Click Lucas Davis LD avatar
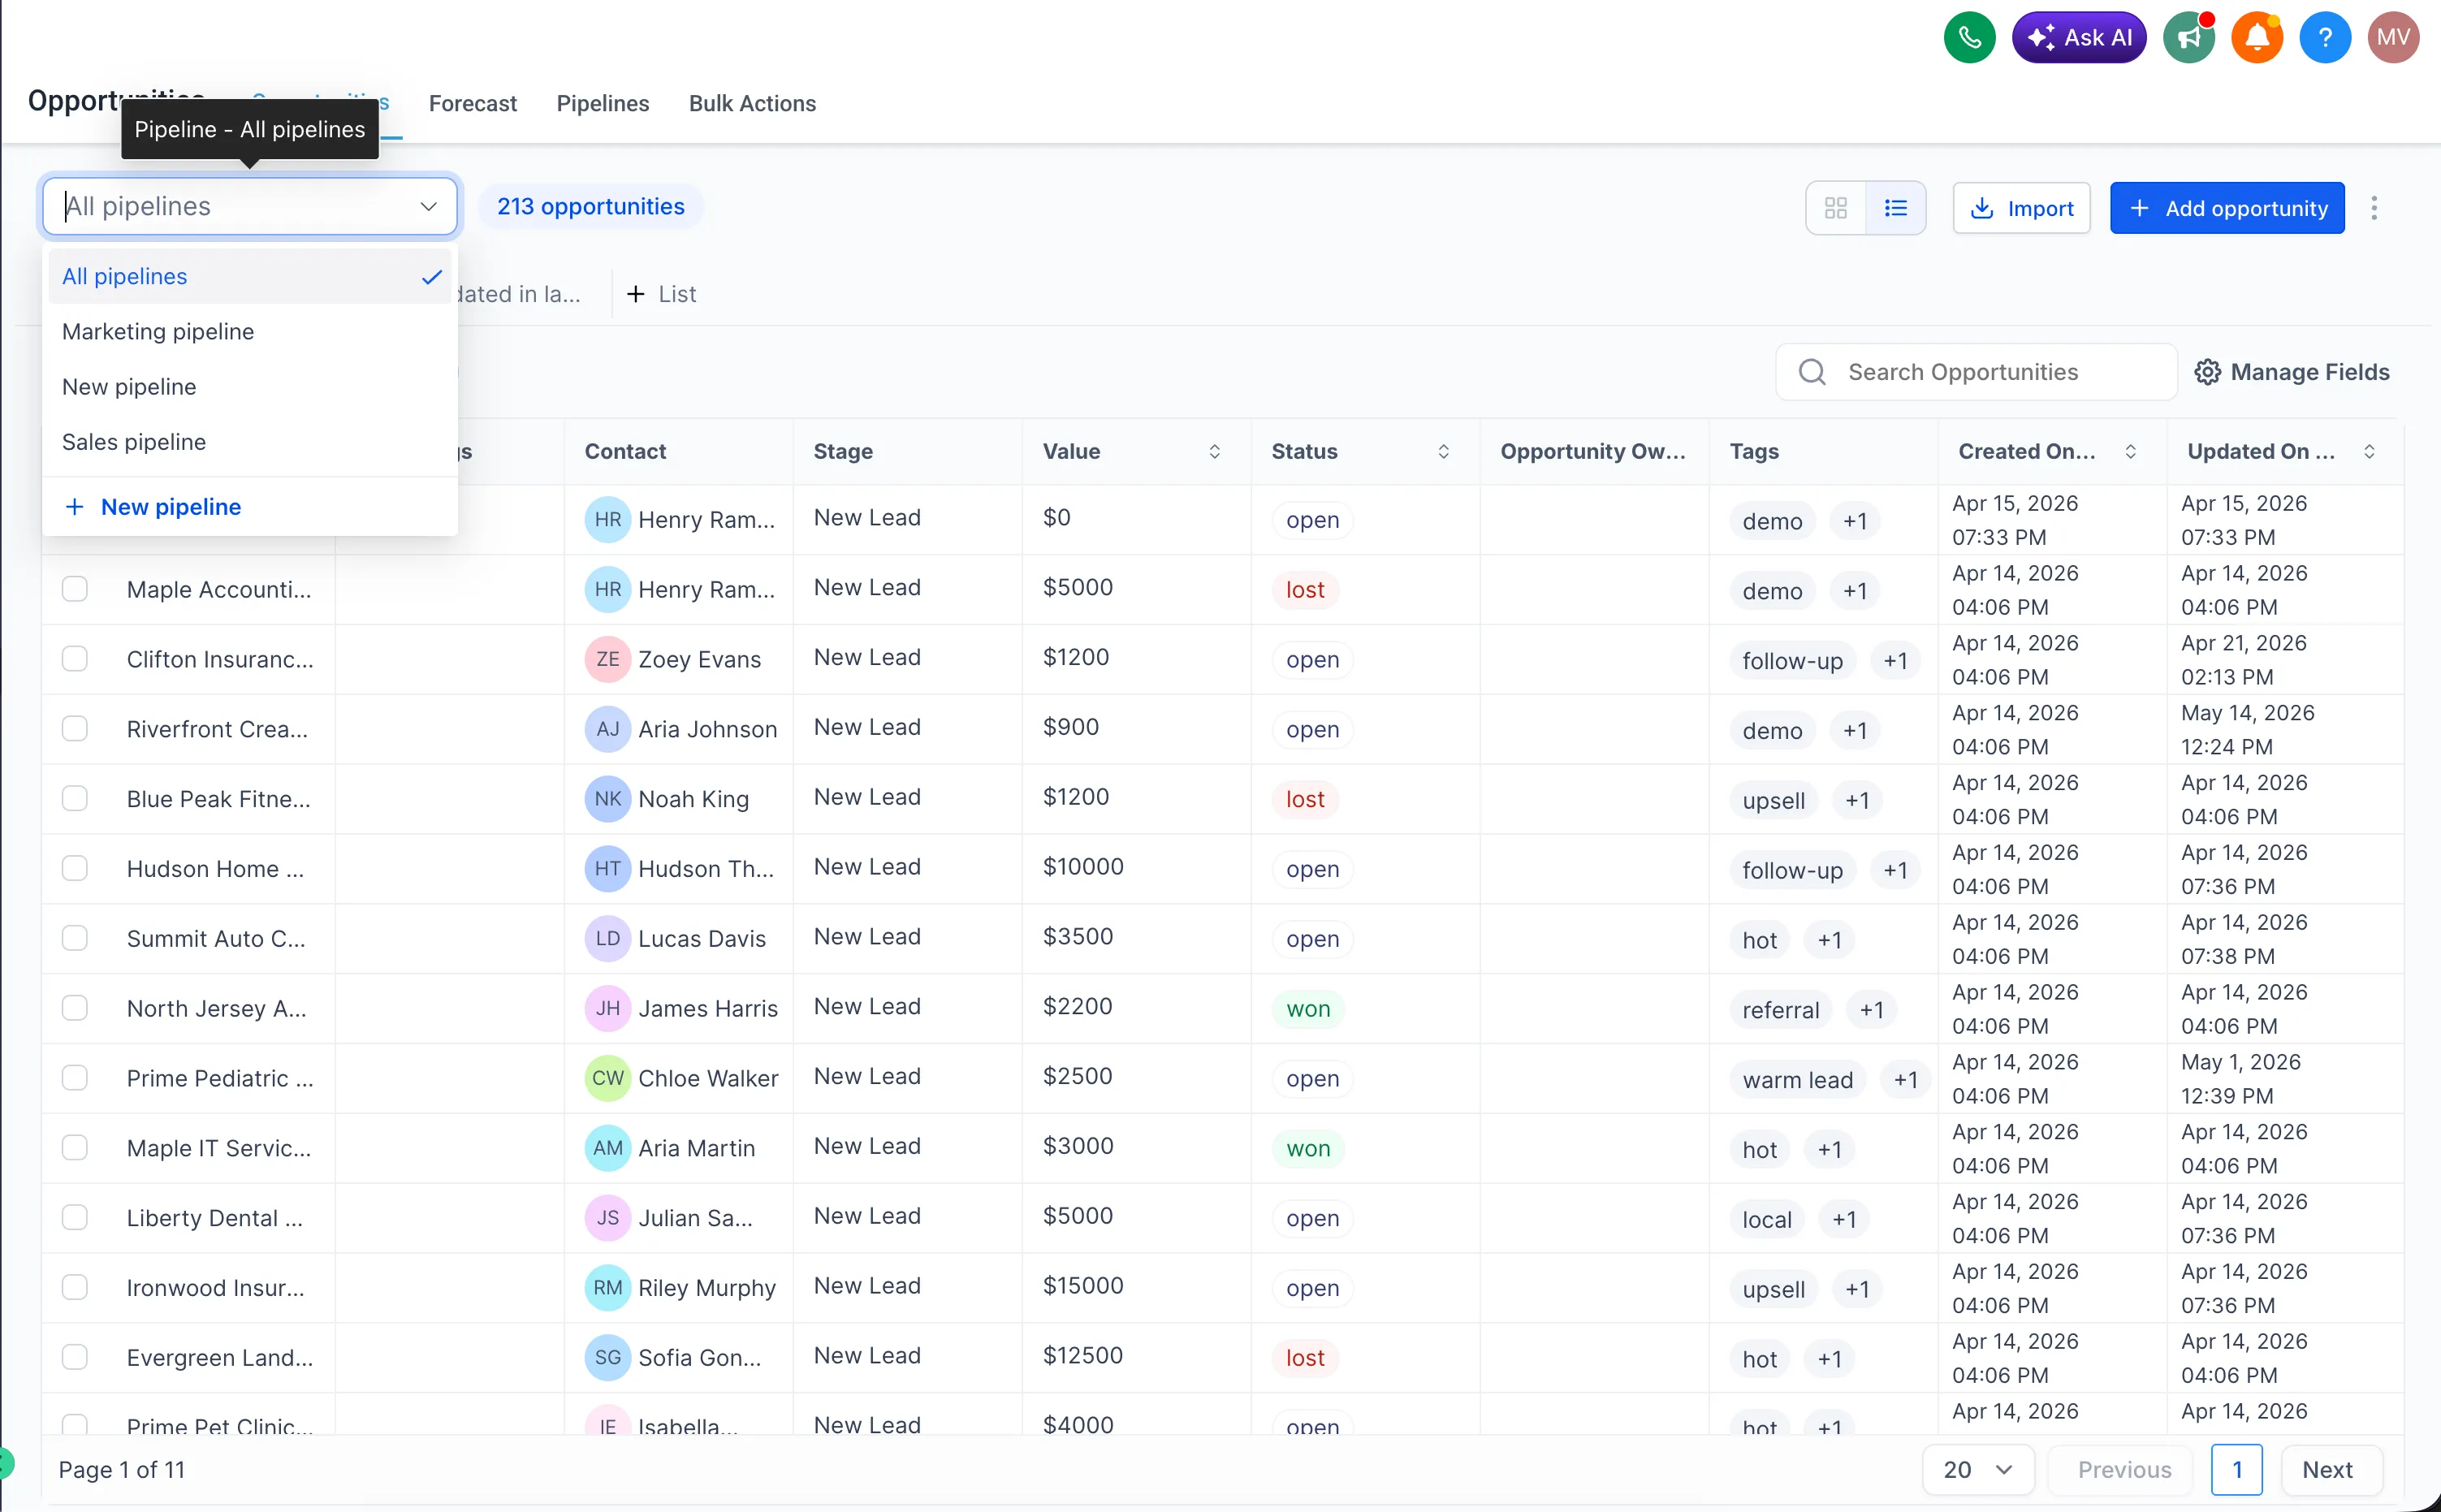The height and width of the screenshot is (1512, 2441). coord(607,938)
